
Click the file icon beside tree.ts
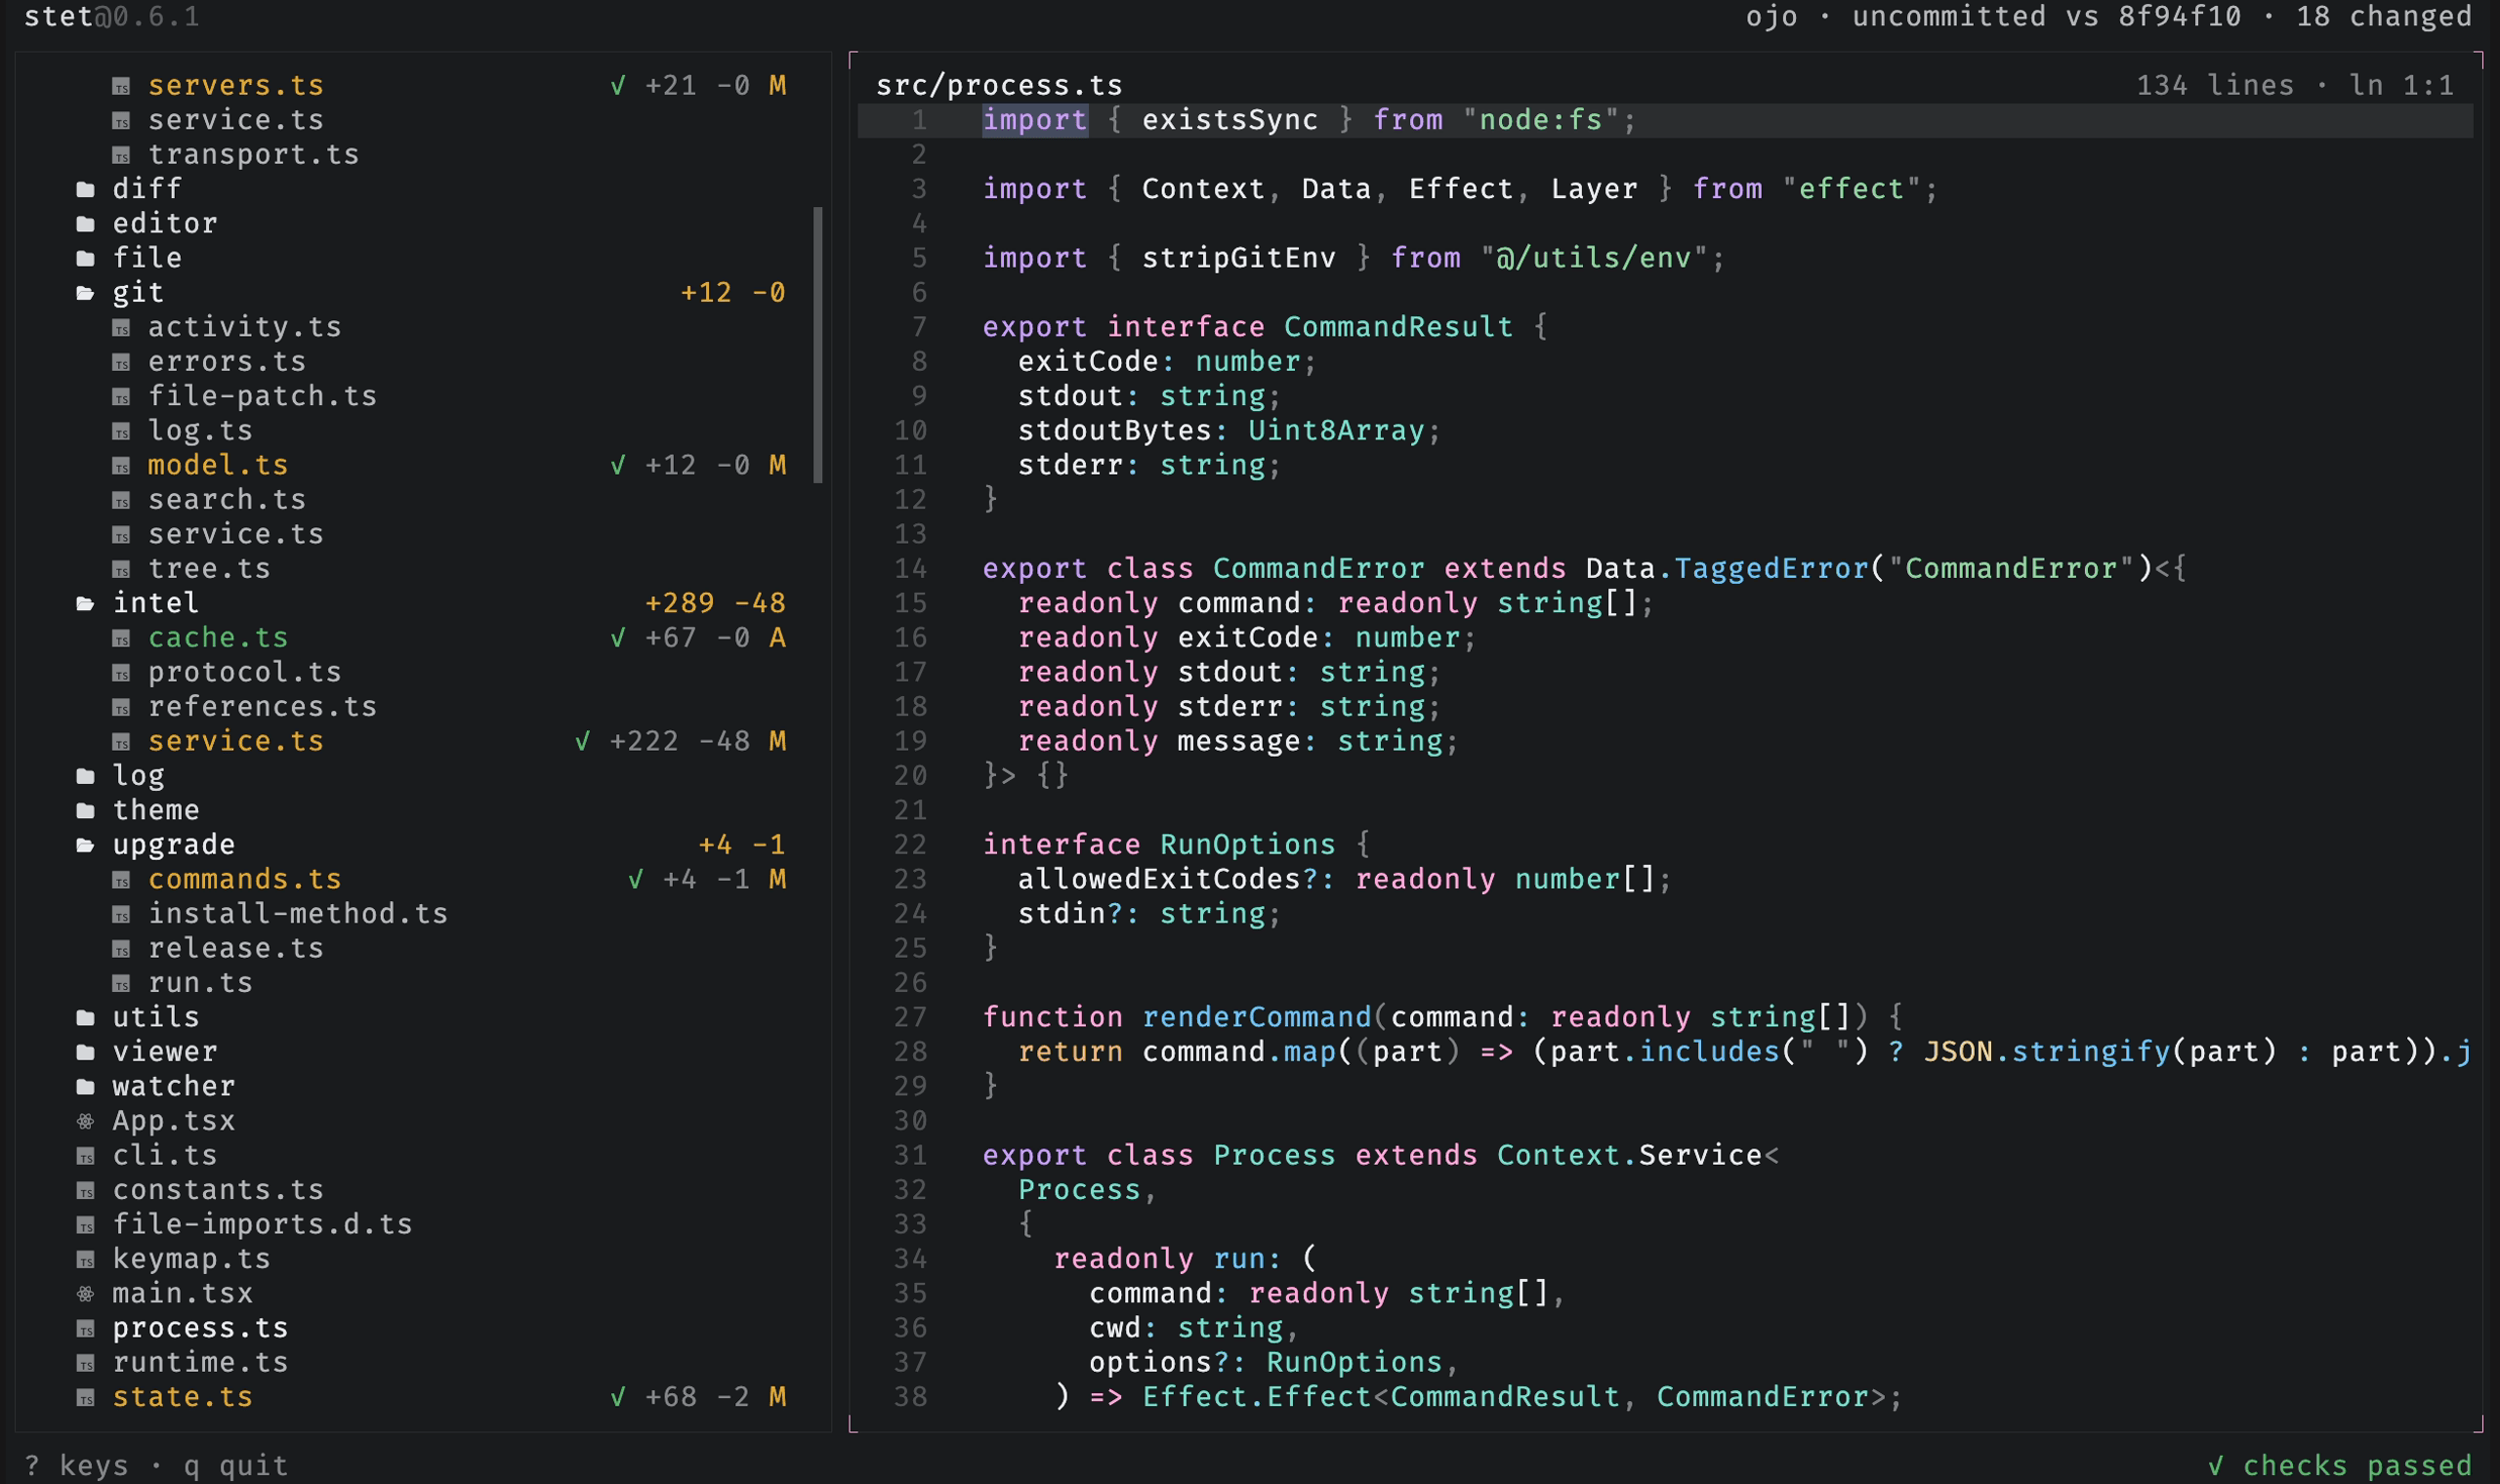click(121, 570)
